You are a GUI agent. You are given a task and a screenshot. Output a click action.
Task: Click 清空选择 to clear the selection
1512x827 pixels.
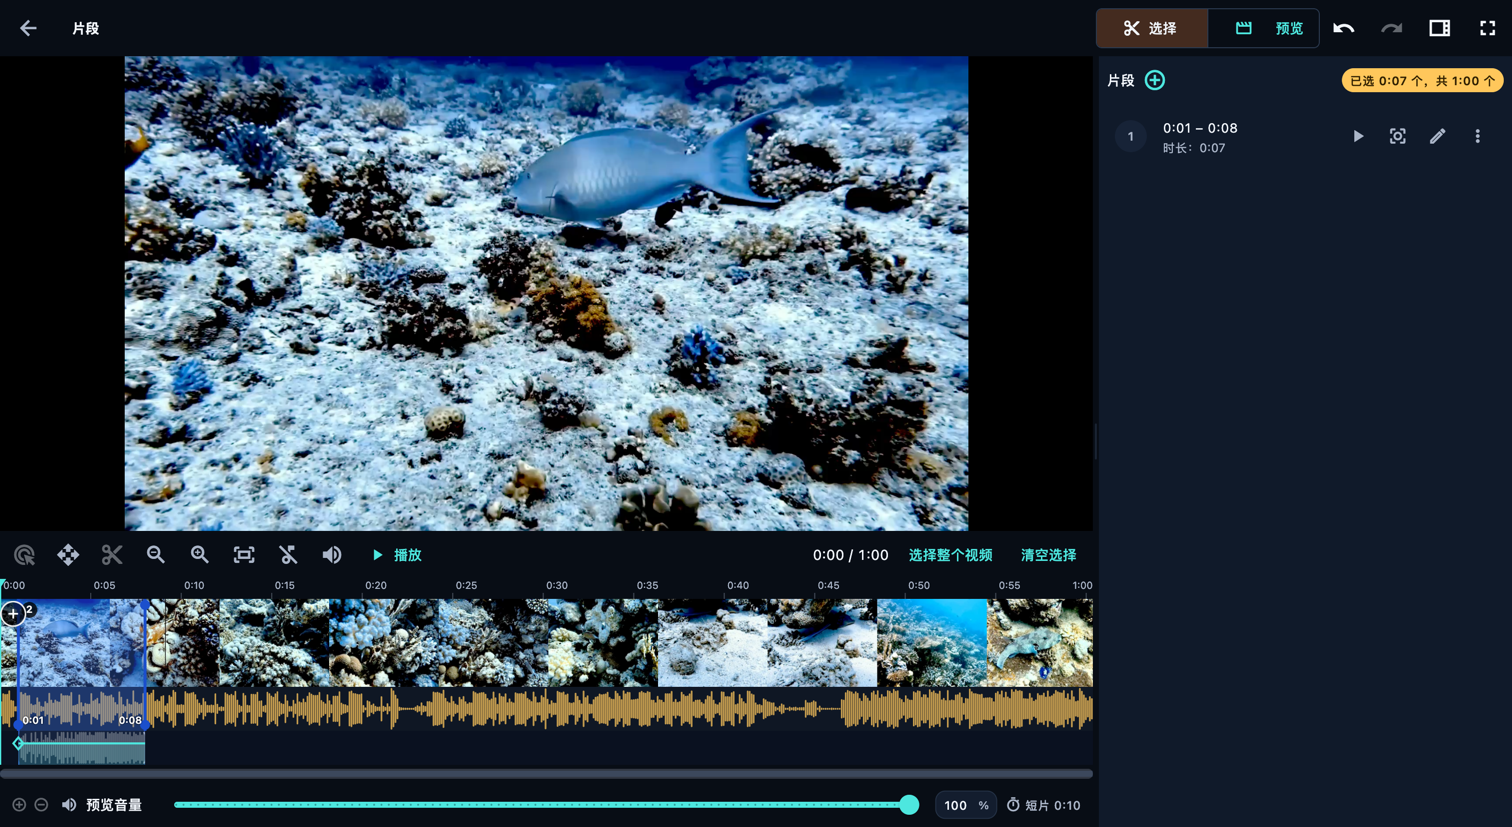[1048, 555]
